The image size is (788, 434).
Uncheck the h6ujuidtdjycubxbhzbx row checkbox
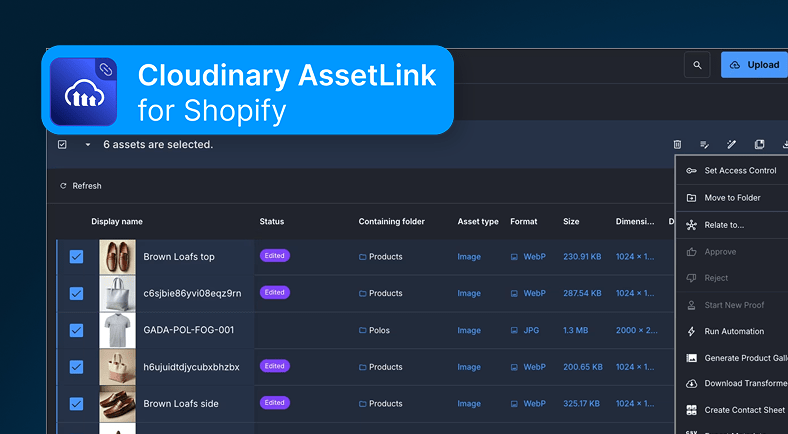click(76, 367)
